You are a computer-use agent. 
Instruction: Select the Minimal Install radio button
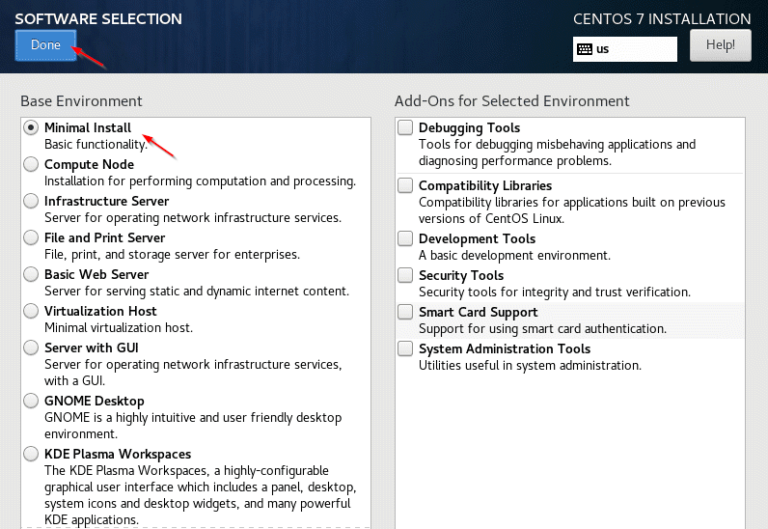(31, 128)
